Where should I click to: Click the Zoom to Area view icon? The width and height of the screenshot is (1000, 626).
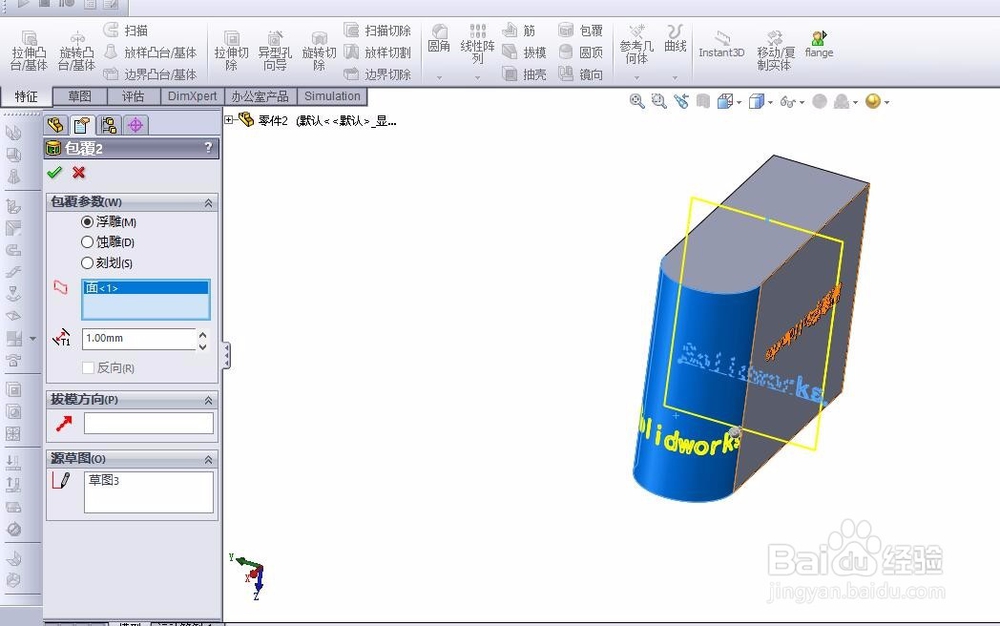coord(659,101)
